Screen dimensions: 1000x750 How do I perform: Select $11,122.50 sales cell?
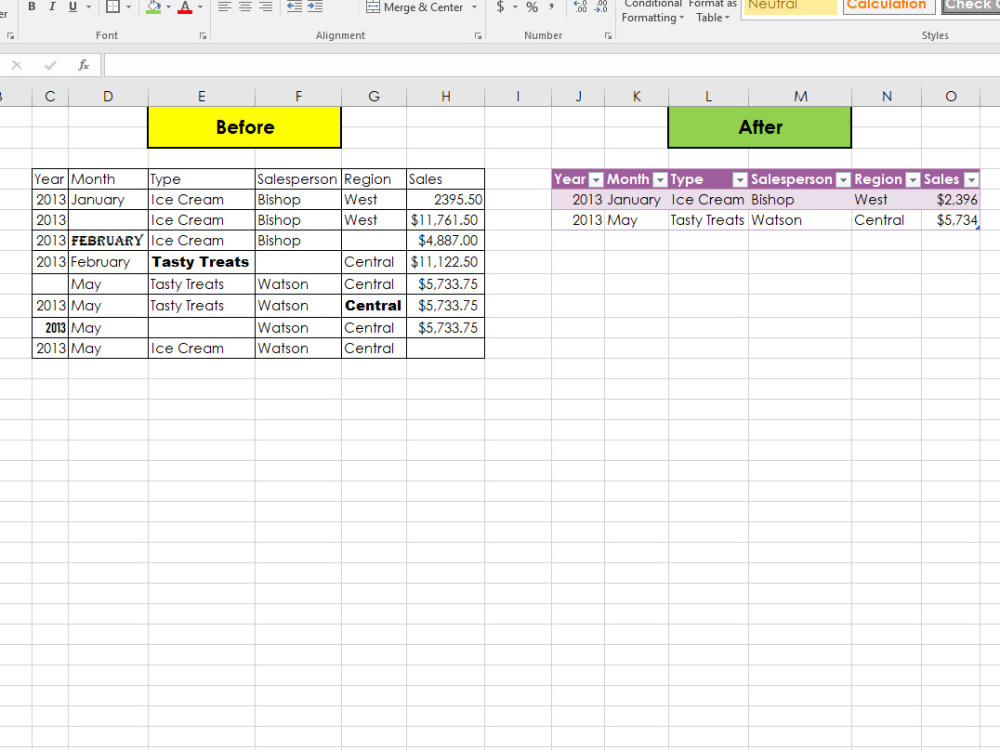pos(445,261)
